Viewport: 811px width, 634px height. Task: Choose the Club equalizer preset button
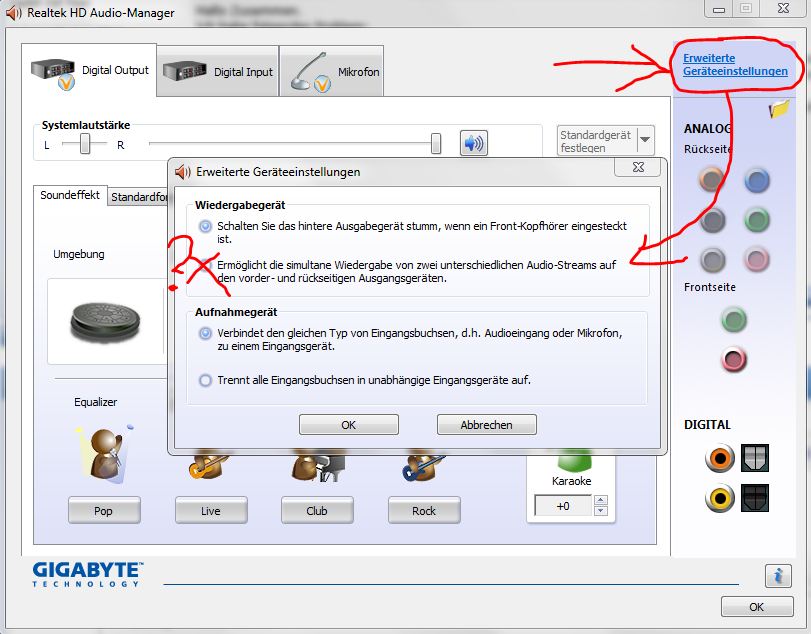point(317,510)
